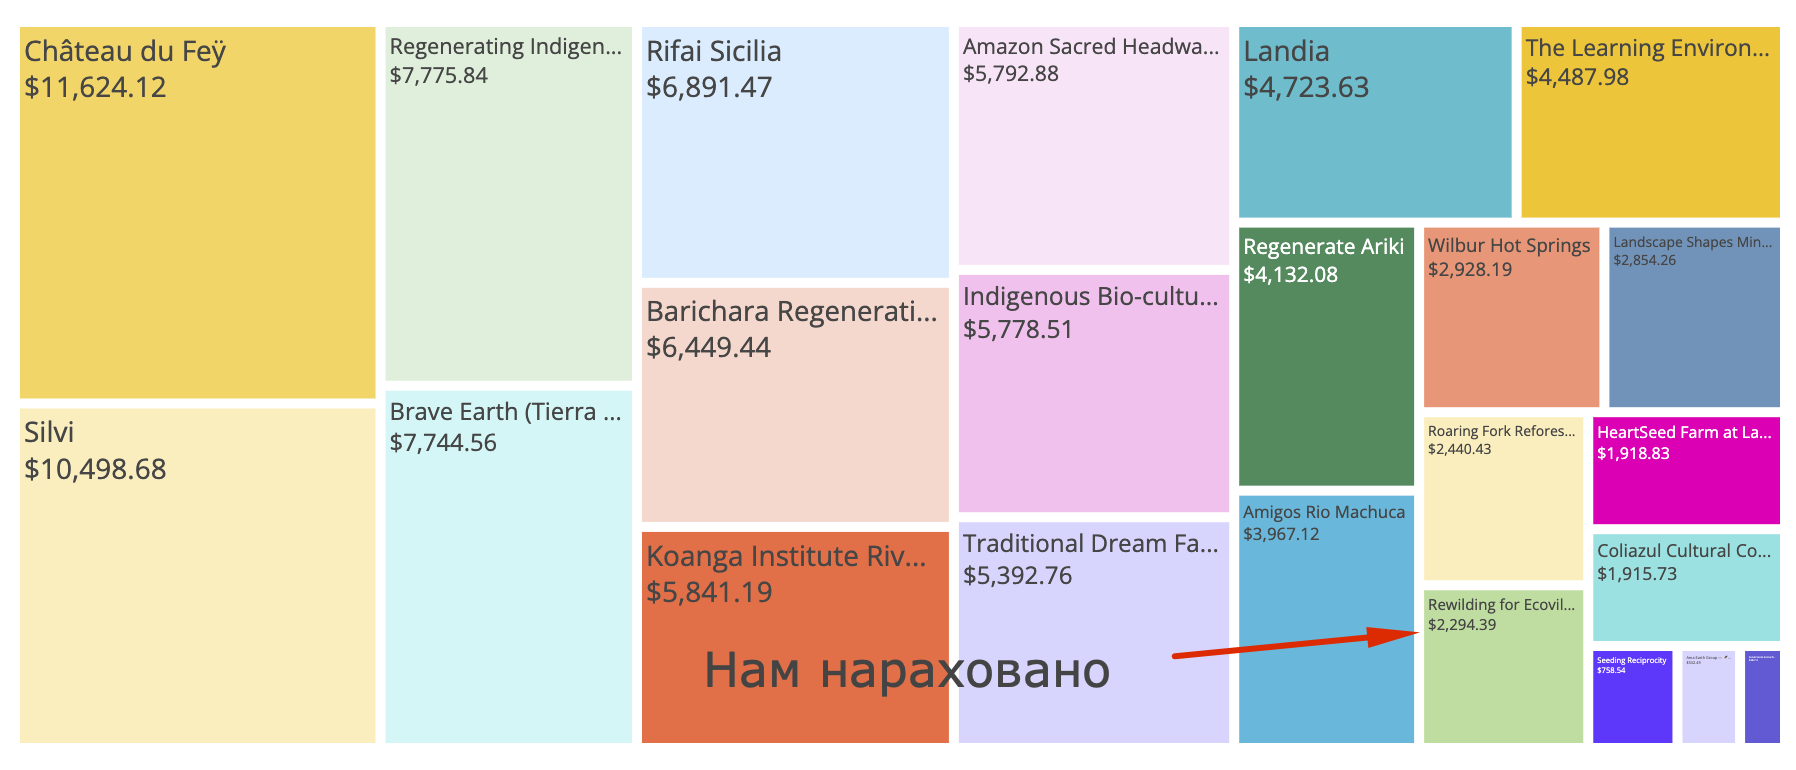The width and height of the screenshot is (1796, 770).
Task: Choose the Regenerate Ariki green tile
Action: tap(1326, 356)
